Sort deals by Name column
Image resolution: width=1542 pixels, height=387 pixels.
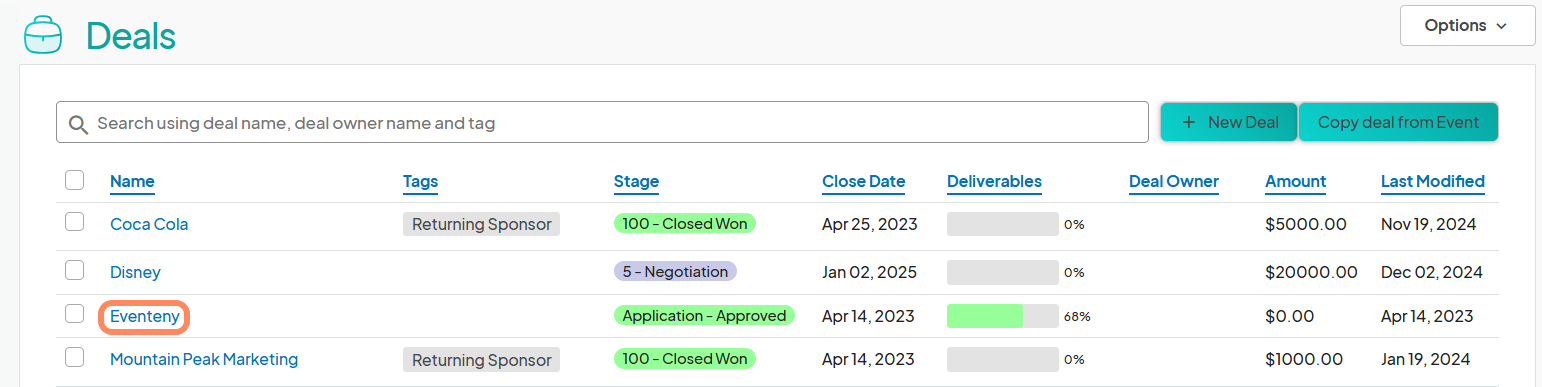pos(132,181)
